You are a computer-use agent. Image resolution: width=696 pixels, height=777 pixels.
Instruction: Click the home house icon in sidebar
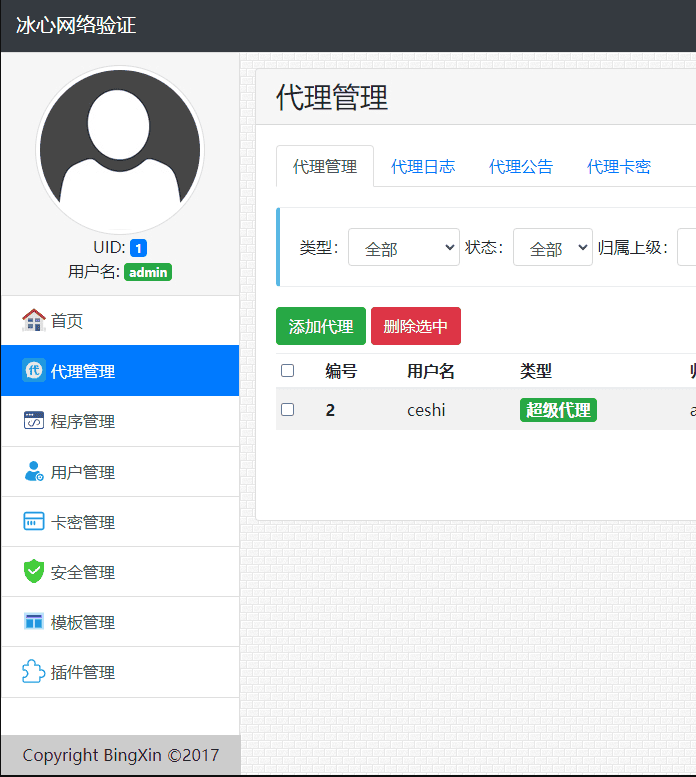[x=34, y=320]
